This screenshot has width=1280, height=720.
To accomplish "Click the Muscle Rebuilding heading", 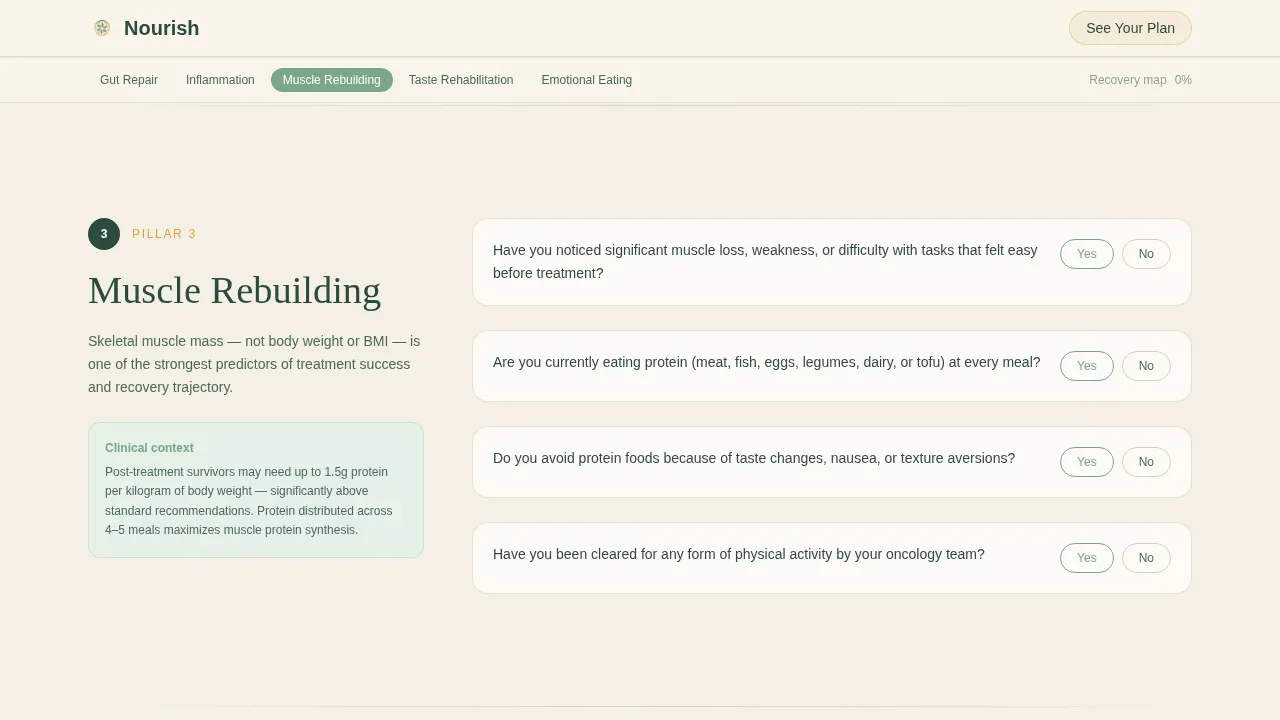I will coord(234,291).
